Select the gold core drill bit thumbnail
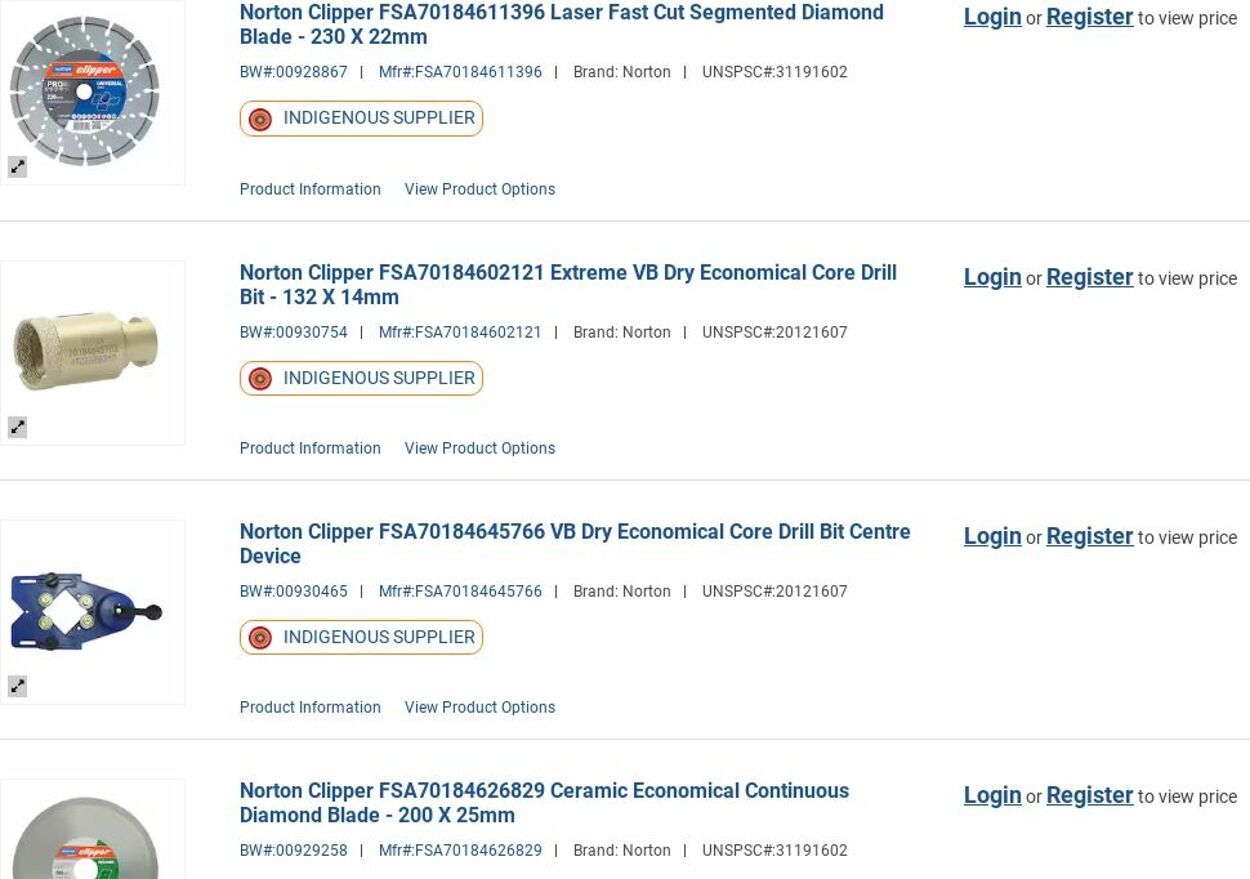1250x879 pixels. pos(86,350)
